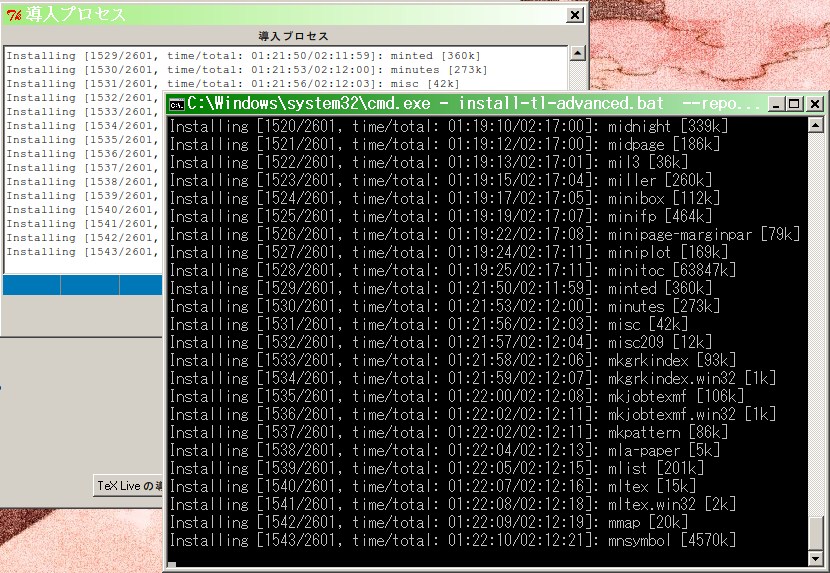Click the console scrollbar down arrow

coord(818,557)
